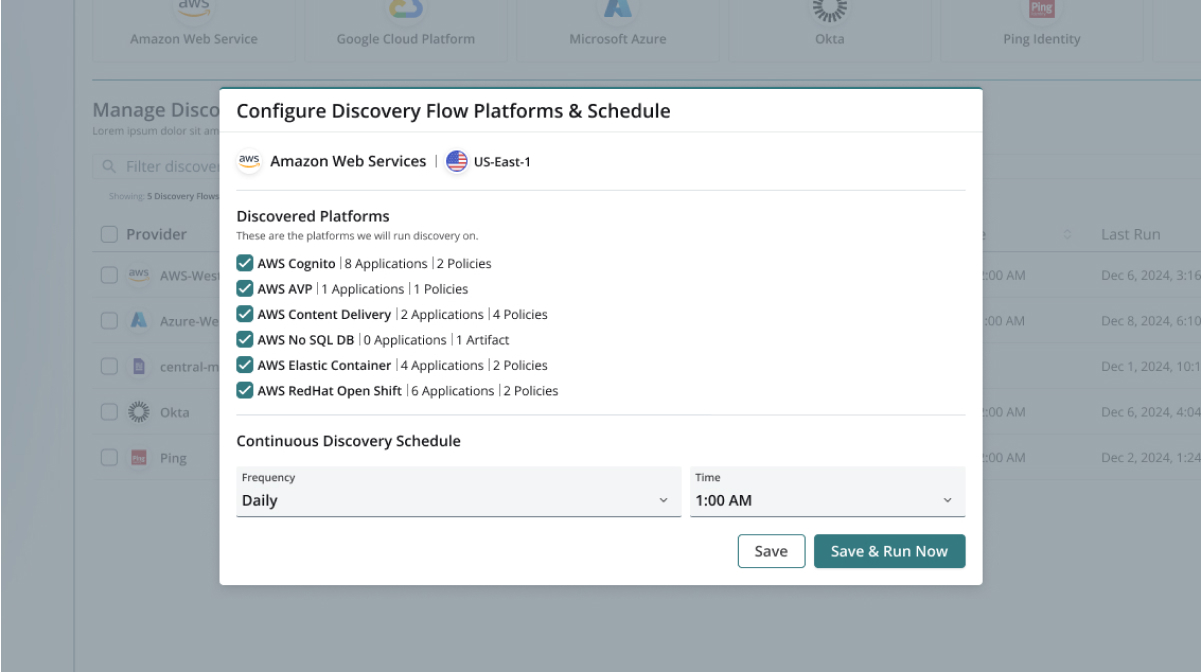Click the Dec 6, 2024, 3:16 last run cell
The image size is (1201, 672).
[1150, 275]
